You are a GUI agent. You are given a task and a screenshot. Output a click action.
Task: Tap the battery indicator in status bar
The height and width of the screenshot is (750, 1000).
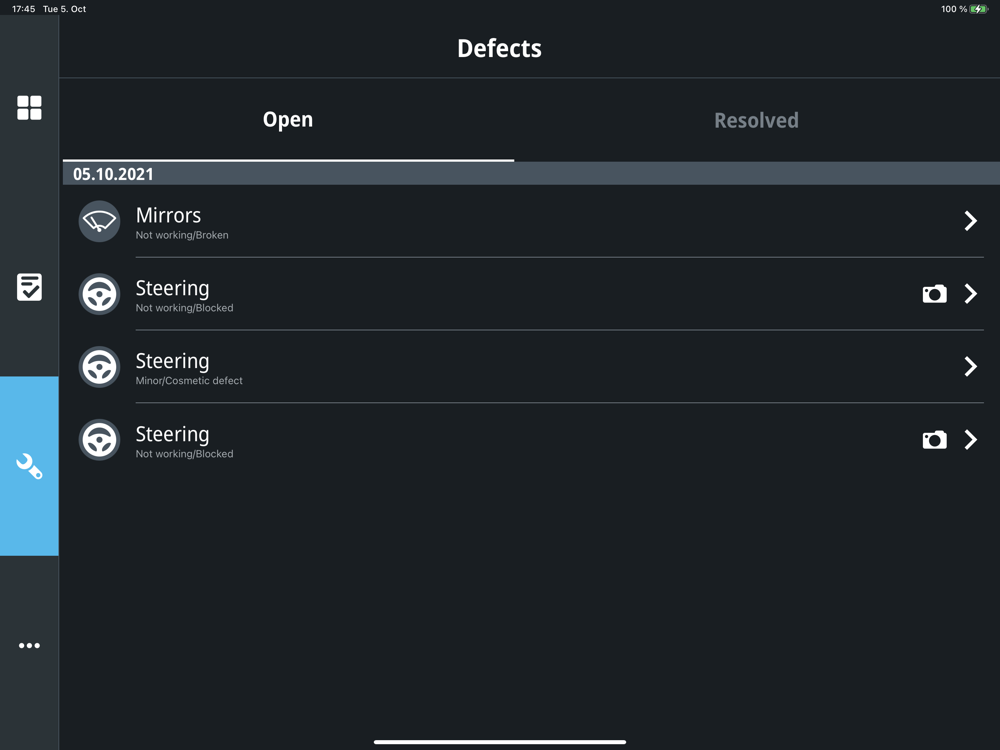[978, 9]
